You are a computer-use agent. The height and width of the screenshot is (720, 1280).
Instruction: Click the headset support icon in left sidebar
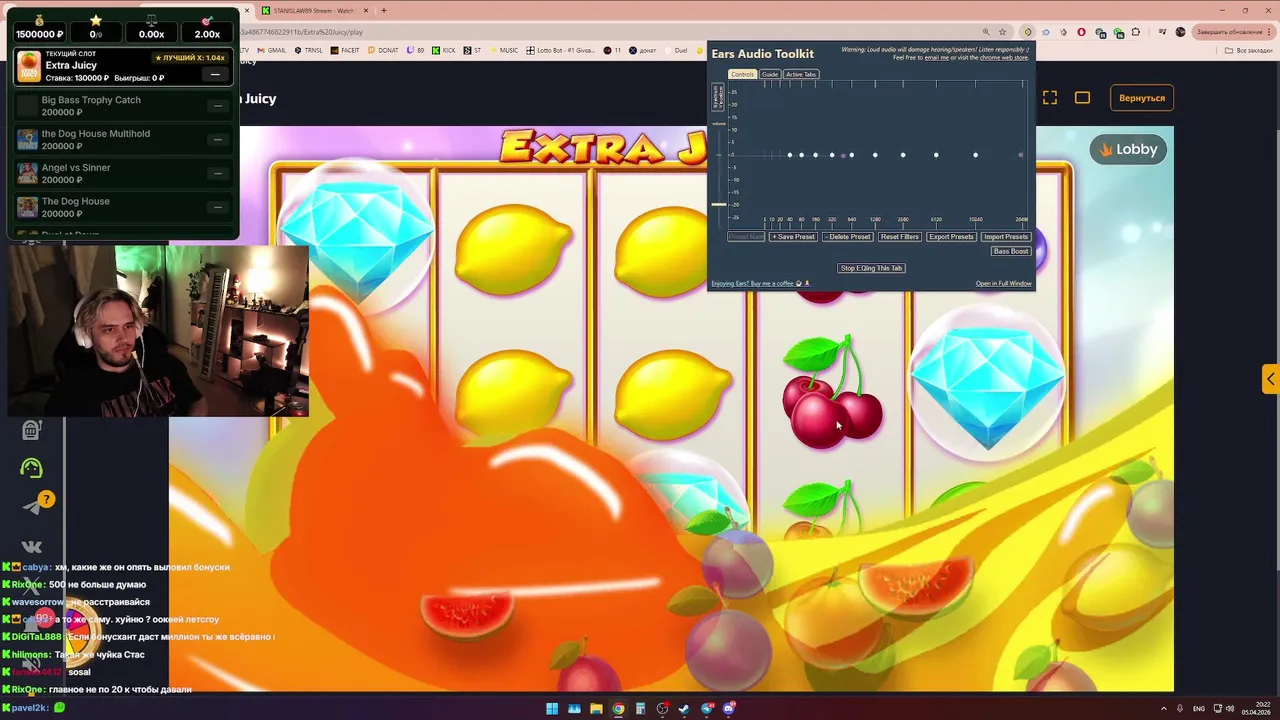click(x=31, y=468)
